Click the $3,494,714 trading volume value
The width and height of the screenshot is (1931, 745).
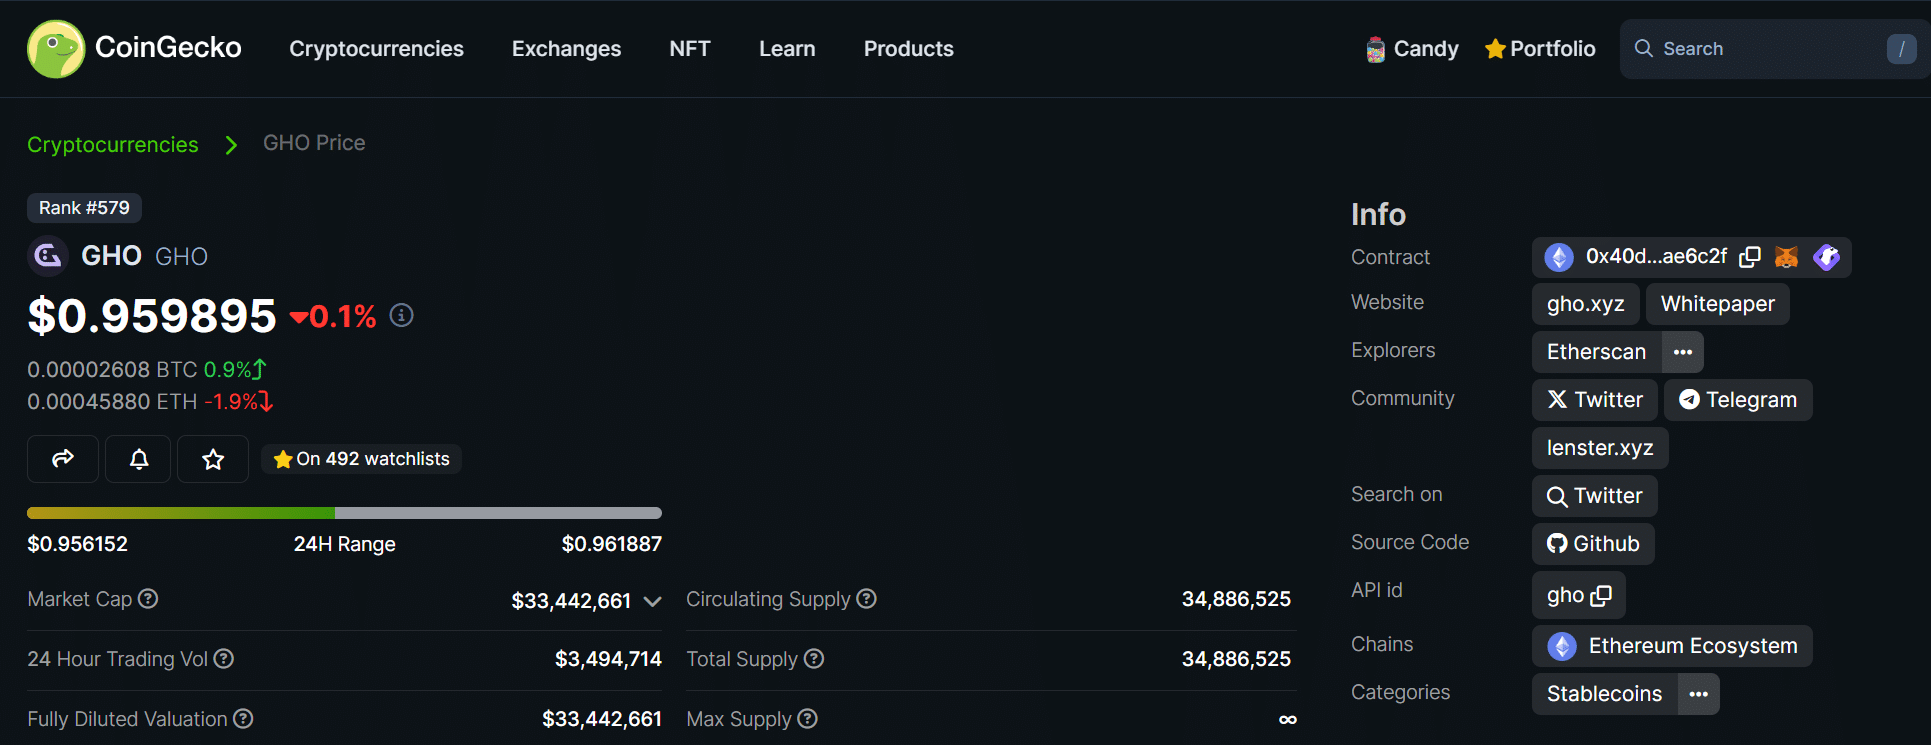608,659
